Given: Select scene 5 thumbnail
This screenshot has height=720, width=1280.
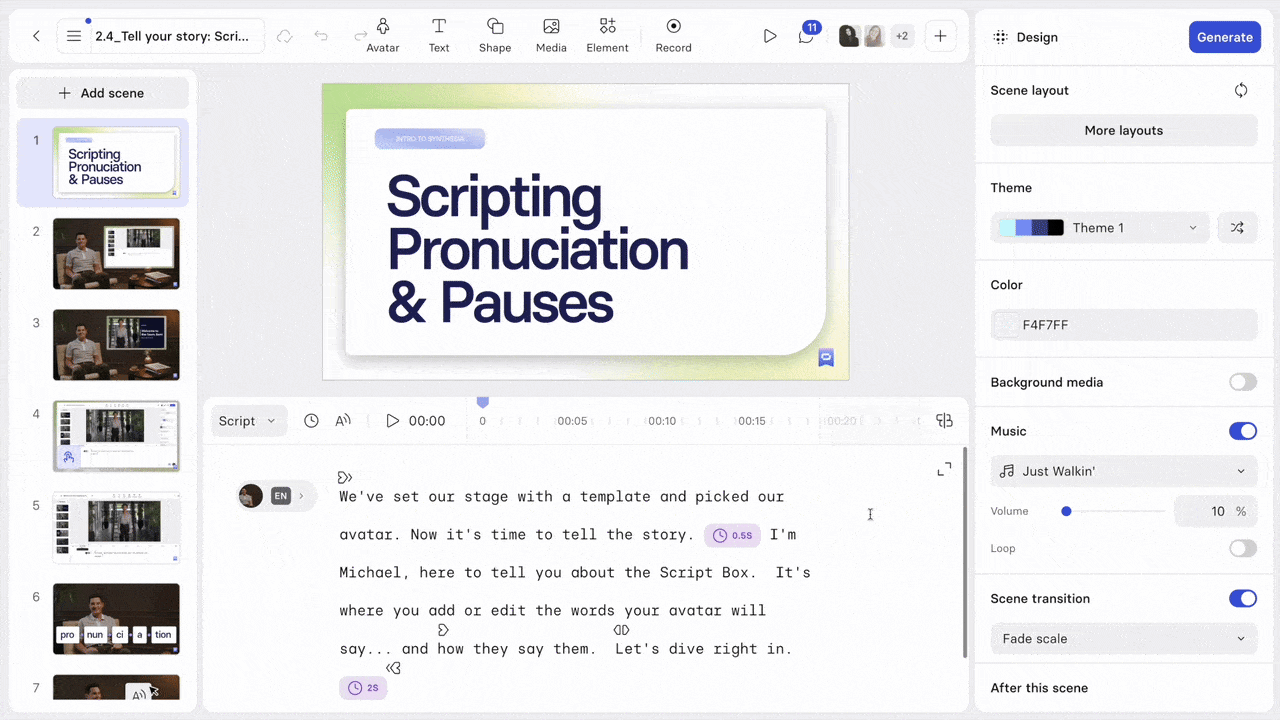Looking at the screenshot, I should (116, 528).
